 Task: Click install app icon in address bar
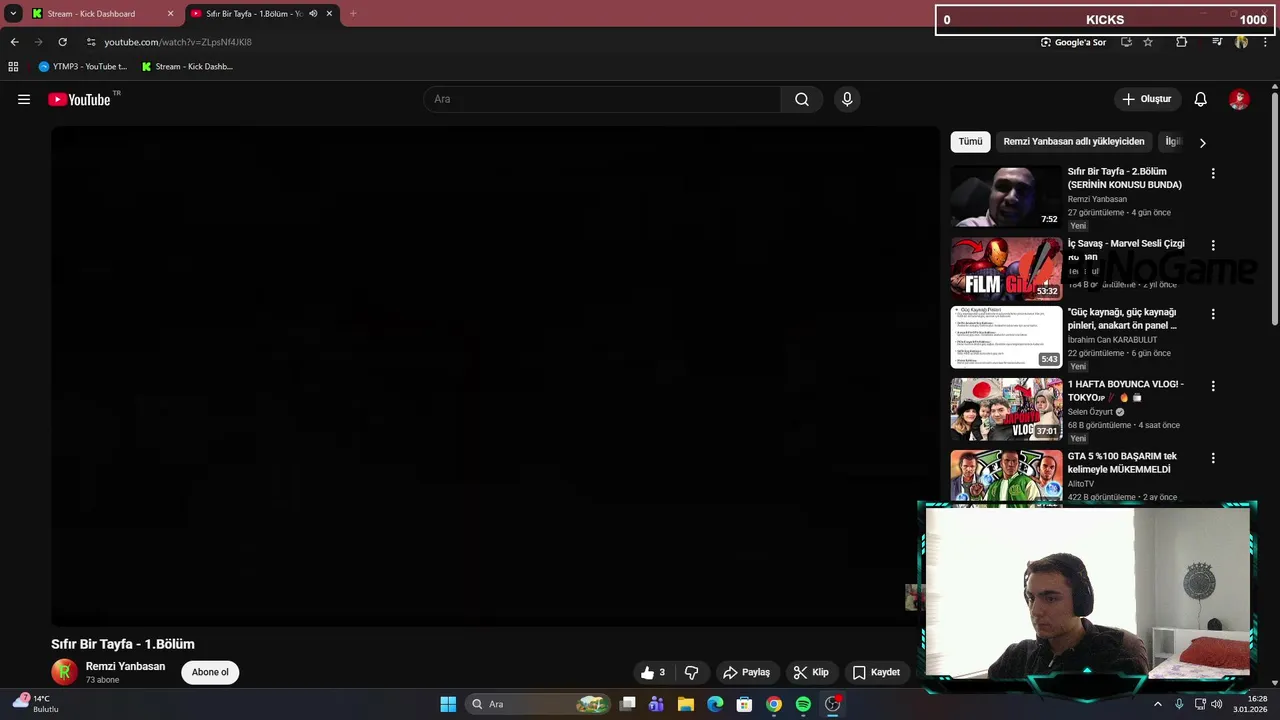1126,42
